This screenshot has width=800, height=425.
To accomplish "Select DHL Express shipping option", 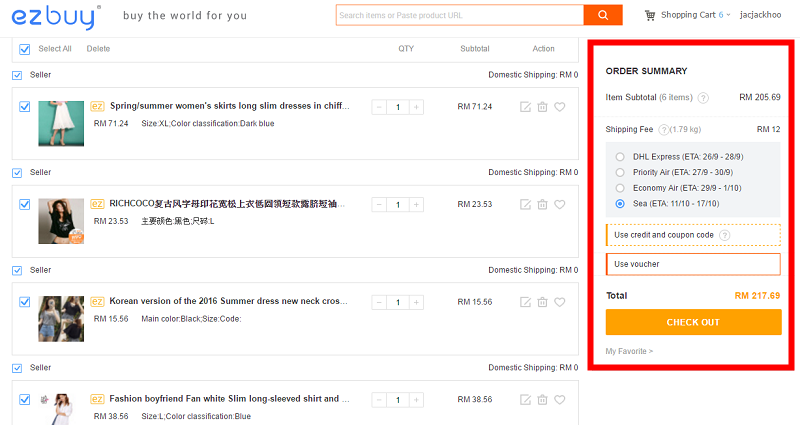I will [x=620, y=157].
